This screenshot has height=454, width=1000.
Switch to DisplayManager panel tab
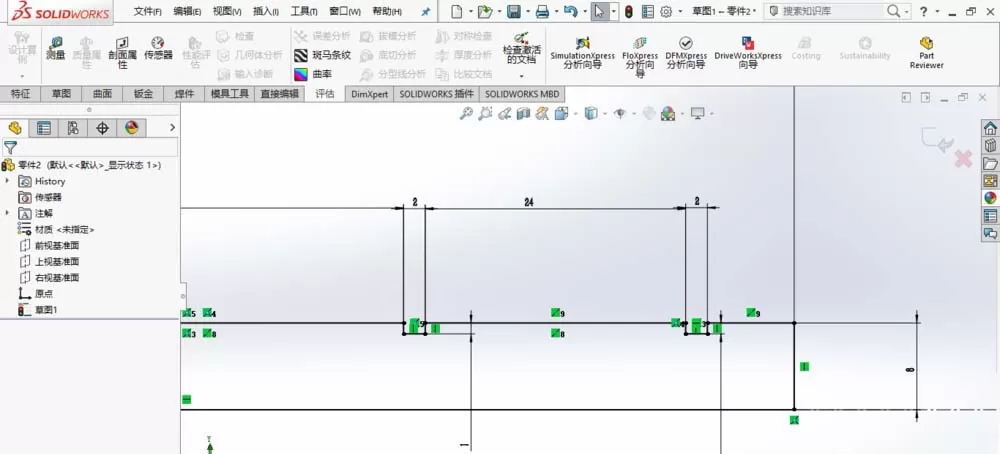131,128
